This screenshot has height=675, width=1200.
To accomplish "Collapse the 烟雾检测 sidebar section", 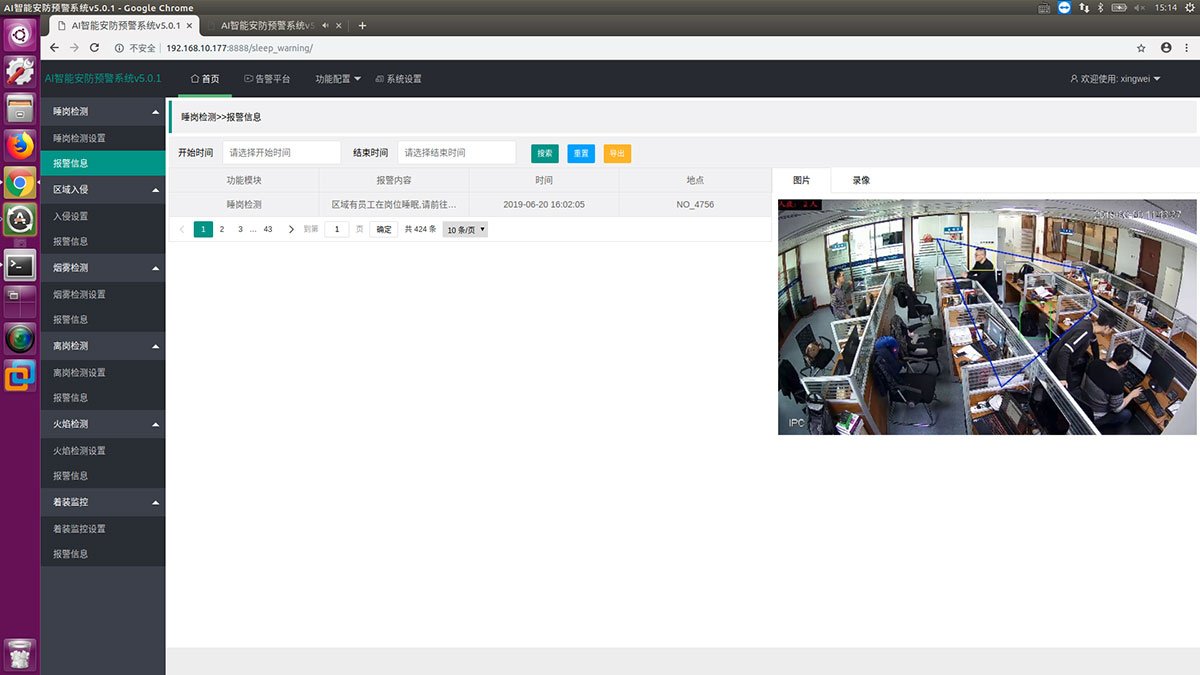I will click(155, 268).
